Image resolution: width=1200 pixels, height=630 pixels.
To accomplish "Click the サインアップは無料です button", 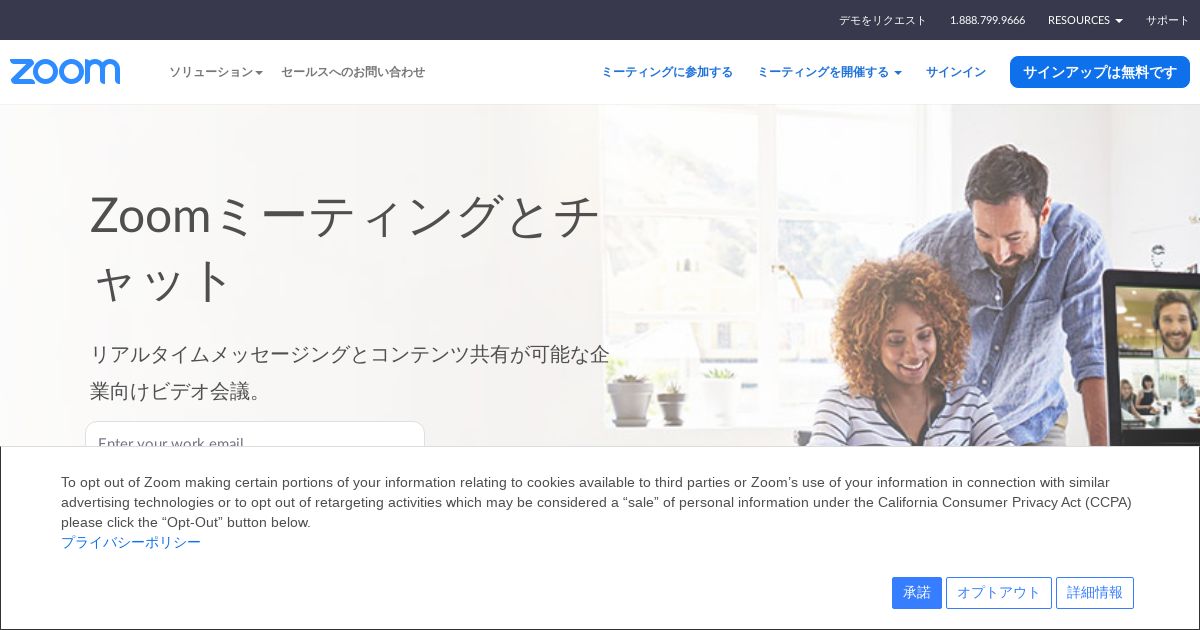I will point(1100,72).
